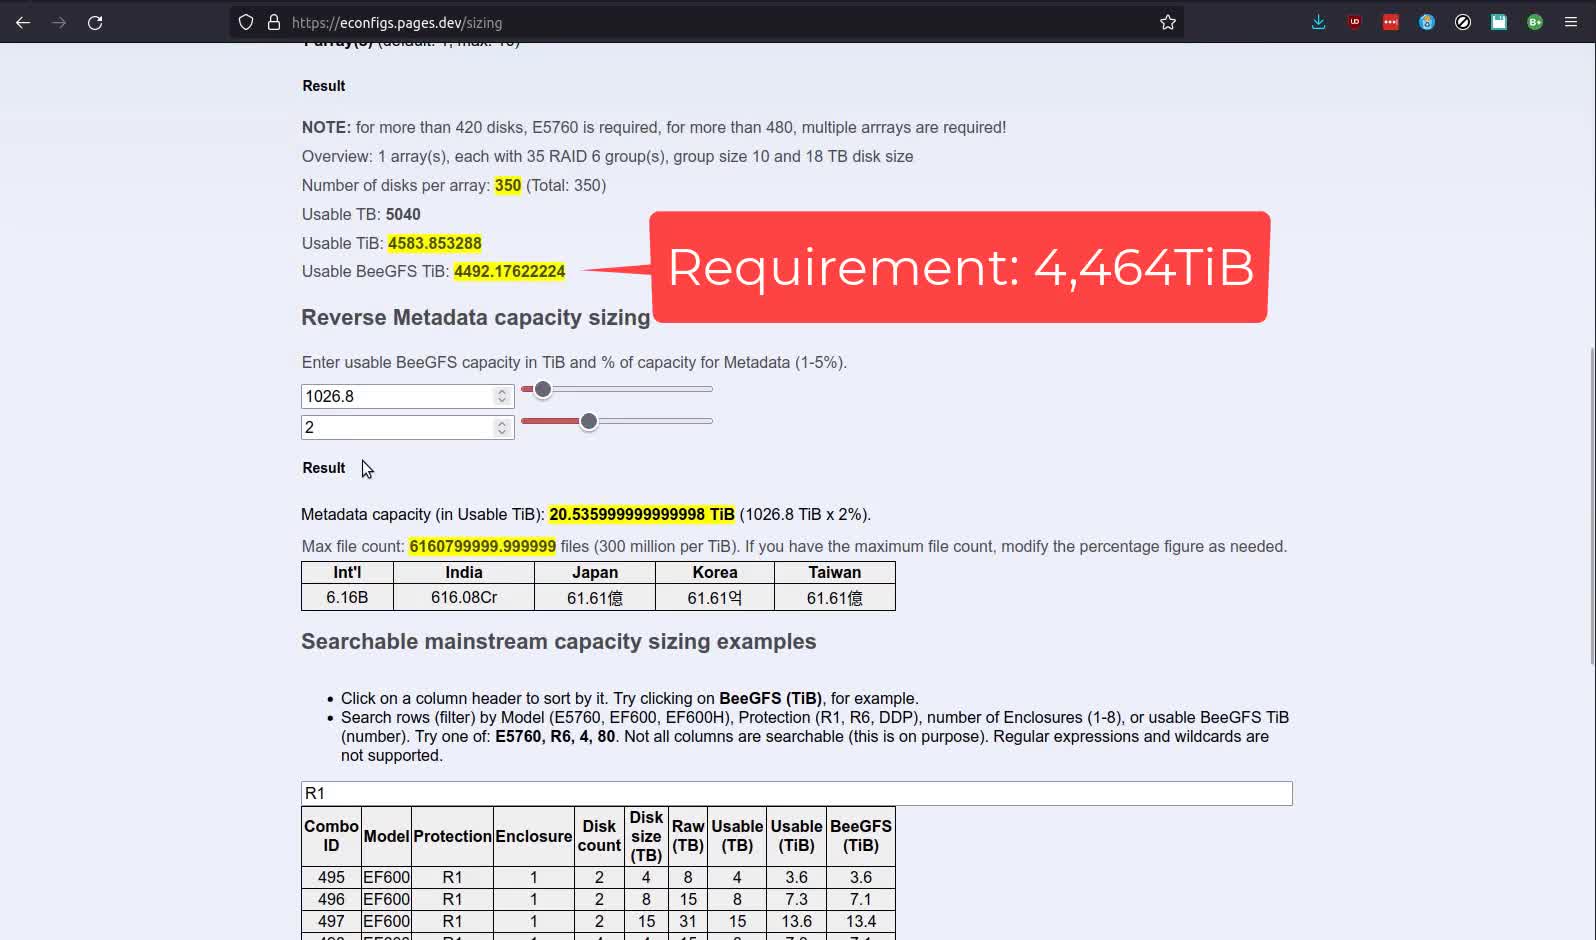
Task: Select Combo ID 497 cell
Action: coord(331,921)
